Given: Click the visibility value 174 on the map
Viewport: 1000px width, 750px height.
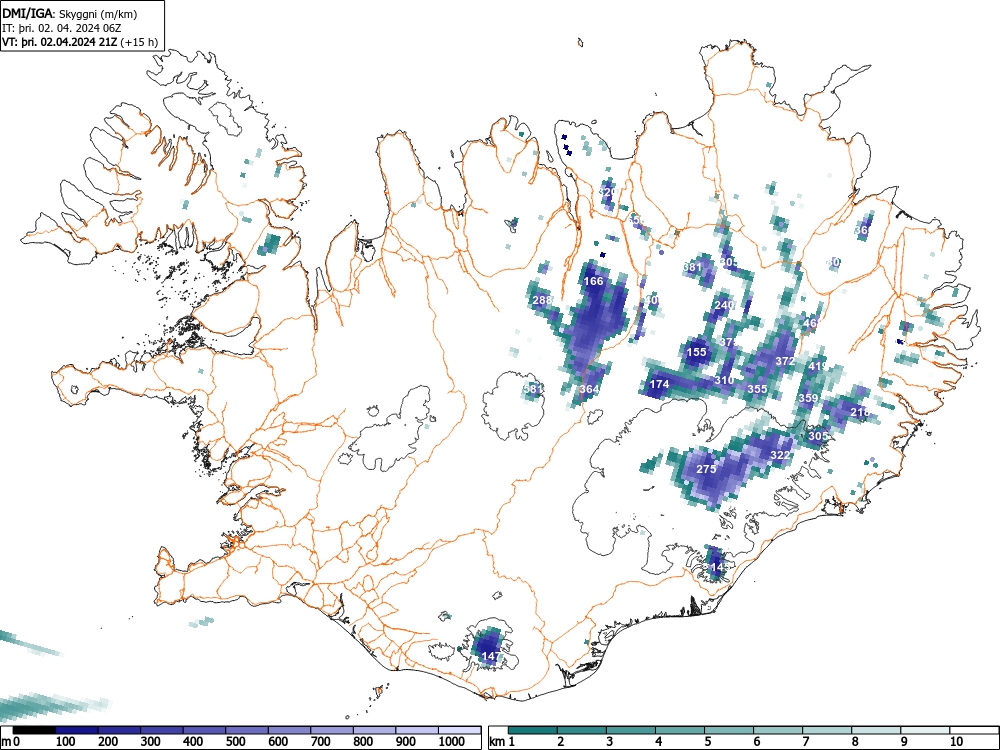Looking at the screenshot, I should tap(659, 384).
